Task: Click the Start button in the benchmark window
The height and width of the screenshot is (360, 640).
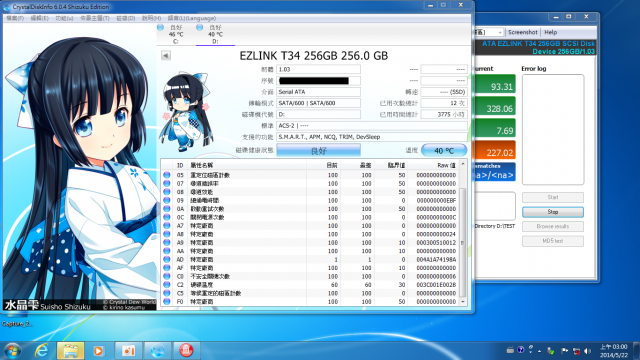Action: [x=553, y=197]
